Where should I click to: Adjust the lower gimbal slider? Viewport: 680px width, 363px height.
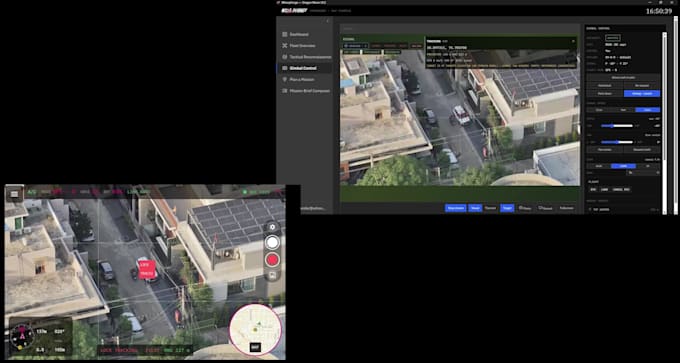click(x=617, y=142)
